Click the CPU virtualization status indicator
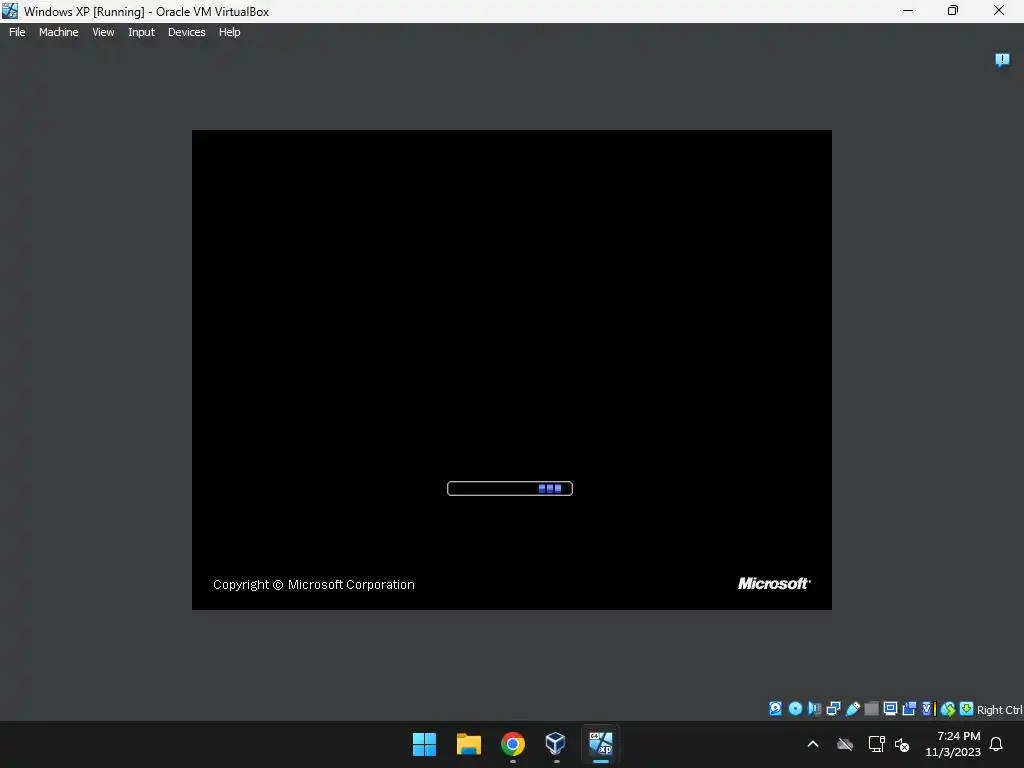The width and height of the screenshot is (1024, 768). click(x=929, y=709)
